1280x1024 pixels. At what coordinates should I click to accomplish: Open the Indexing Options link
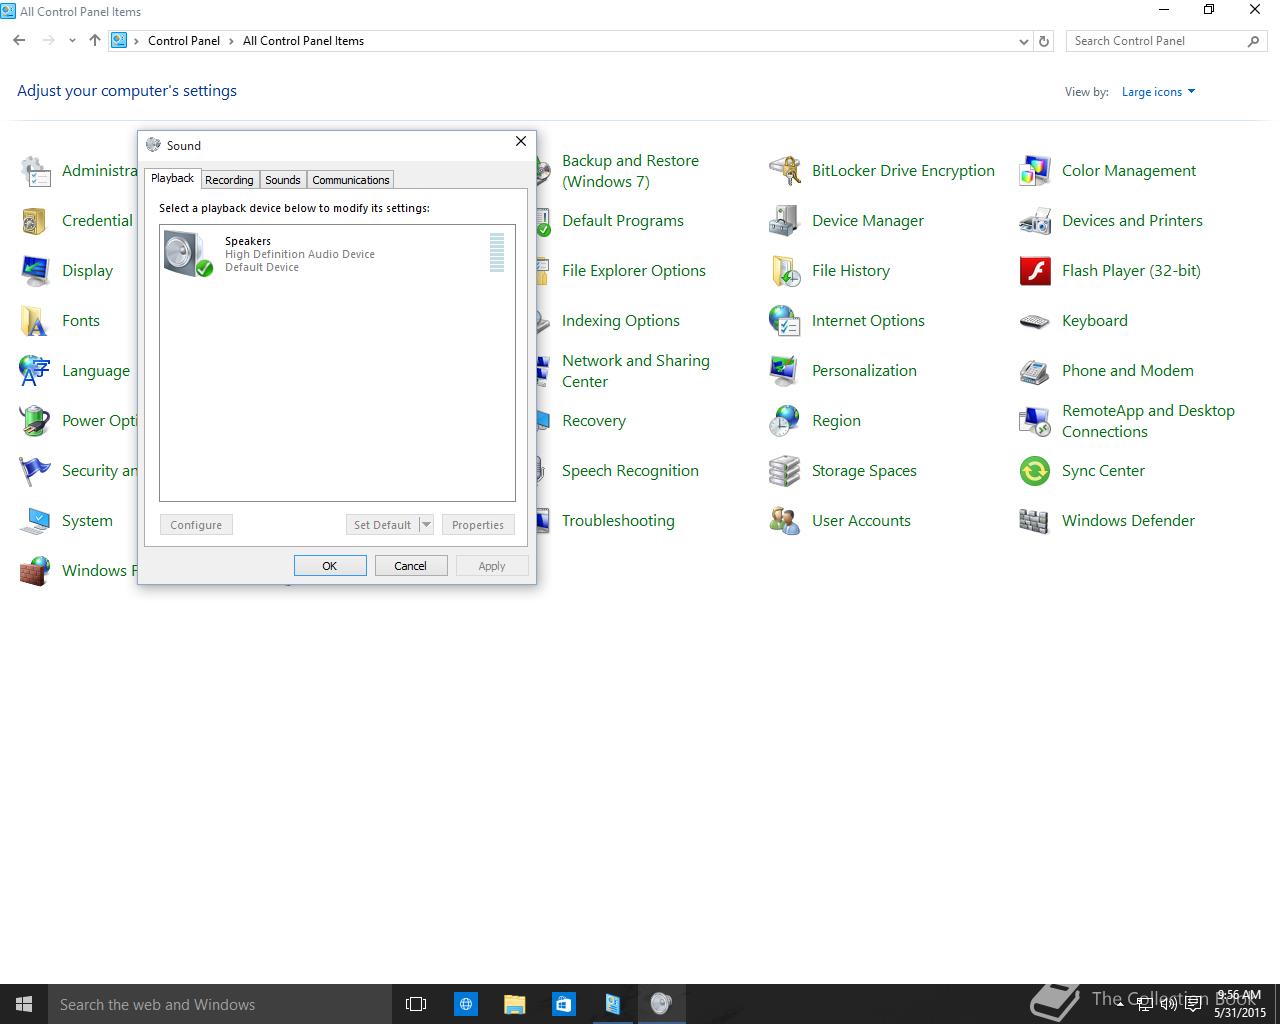pyautogui.click(x=621, y=321)
